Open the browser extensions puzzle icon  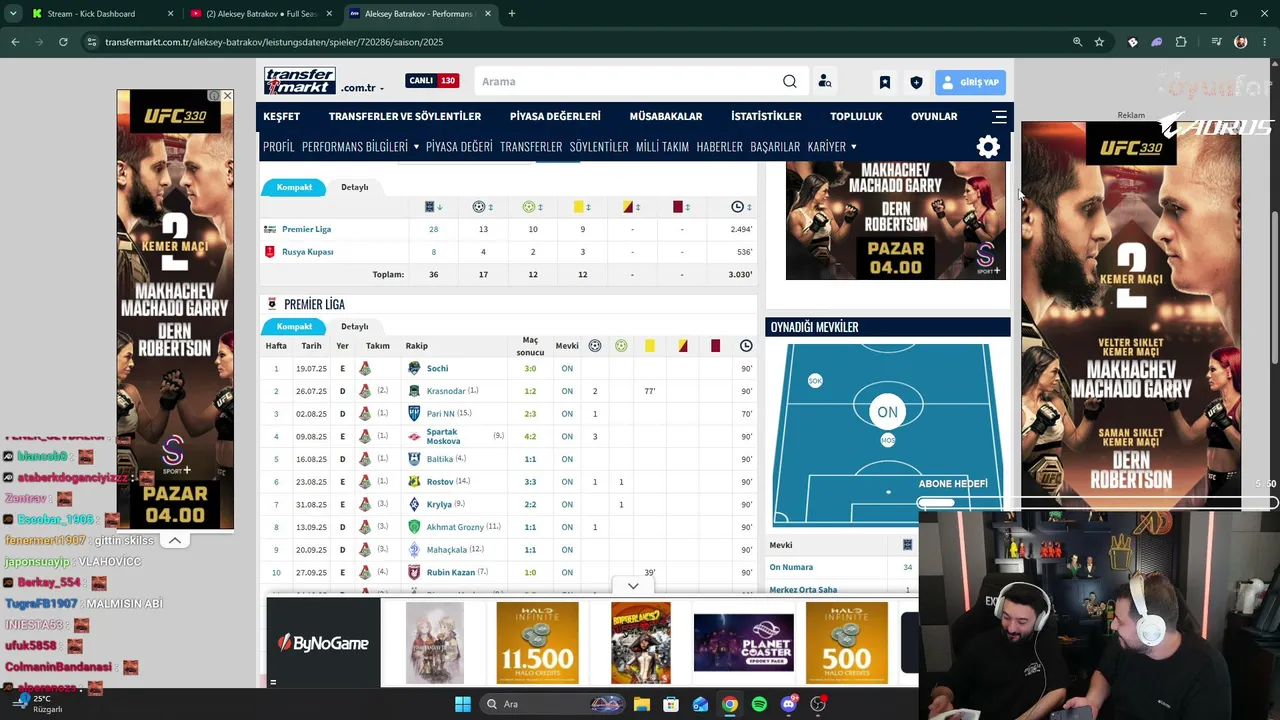pos(1181,42)
